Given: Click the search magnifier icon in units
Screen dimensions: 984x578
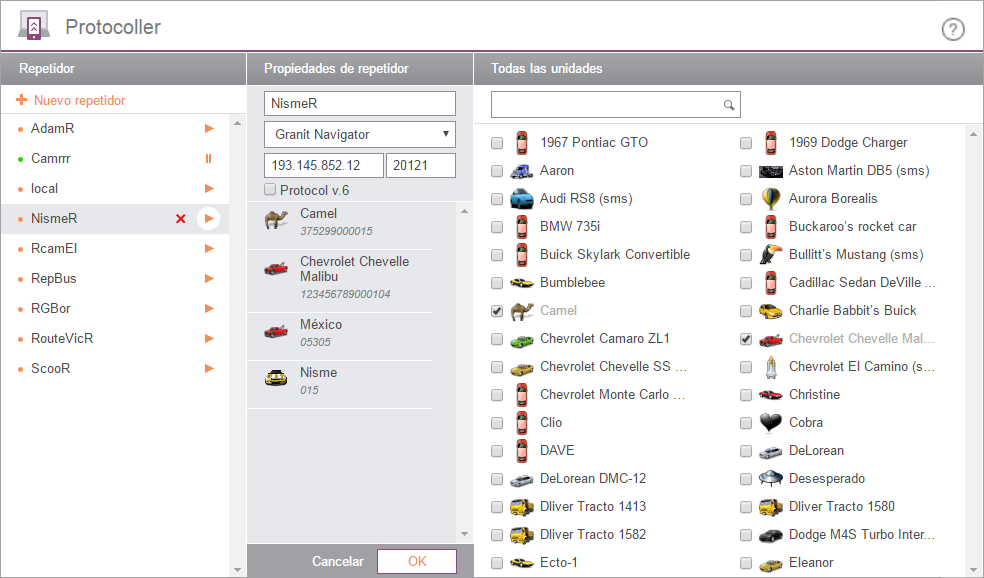Looking at the screenshot, I should (729, 105).
